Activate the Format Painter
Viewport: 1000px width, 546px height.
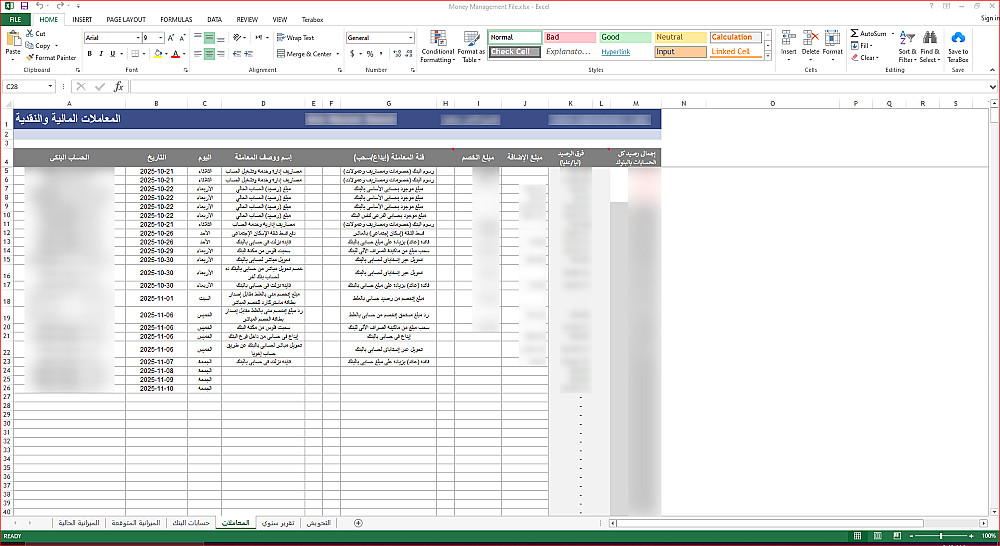point(51,57)
